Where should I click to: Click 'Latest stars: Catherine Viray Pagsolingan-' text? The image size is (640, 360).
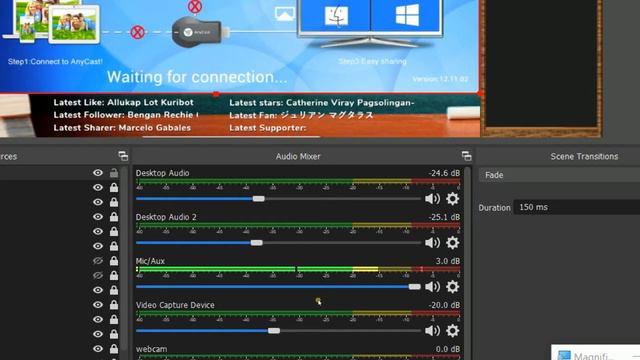(322, 103)
